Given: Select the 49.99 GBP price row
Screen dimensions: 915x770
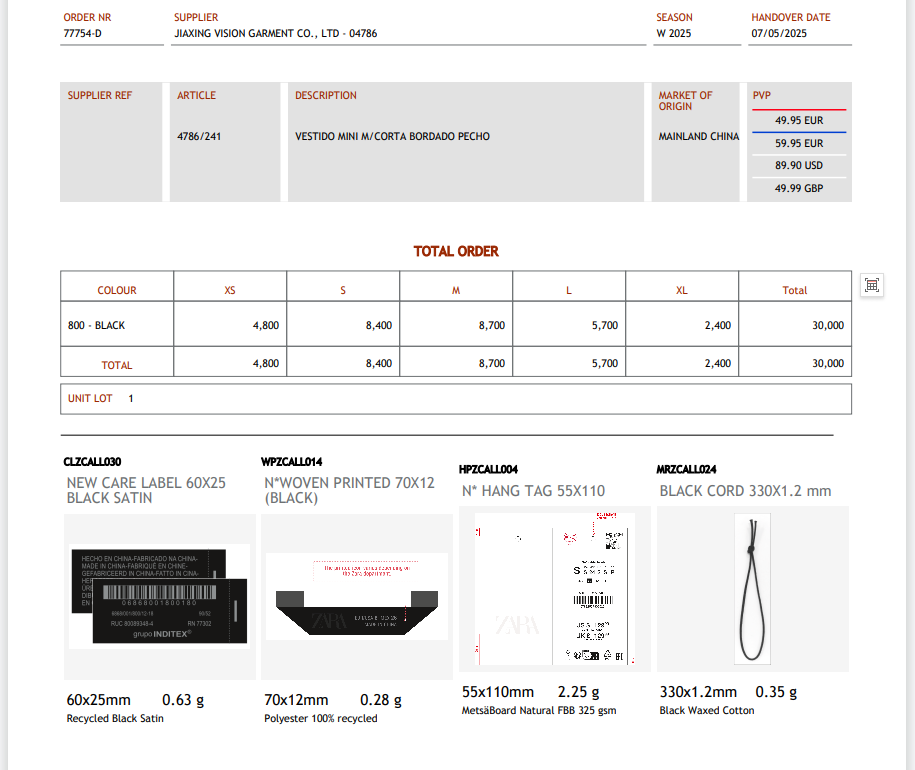Looking at the screenshot, I should pyautogui.click(x=798, y=188).
